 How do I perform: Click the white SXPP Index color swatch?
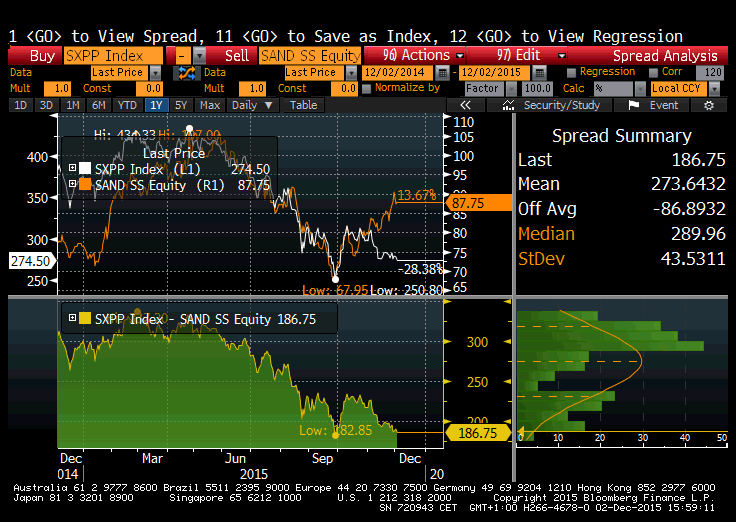(x=85, y=168)
